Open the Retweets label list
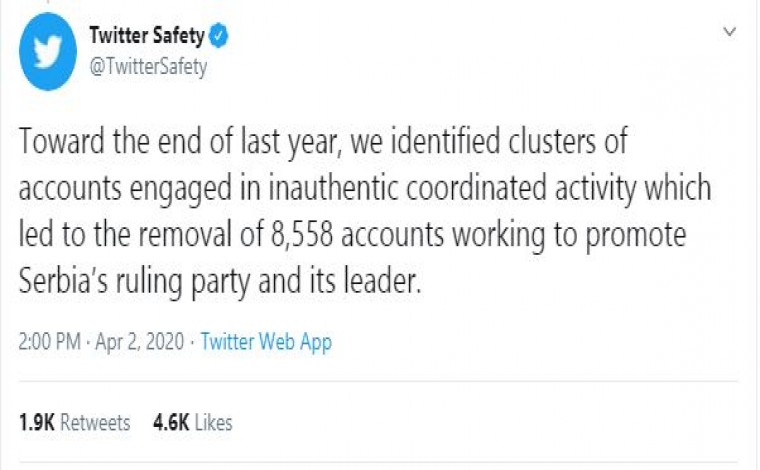760x470 pixels. tap(95, 423)
